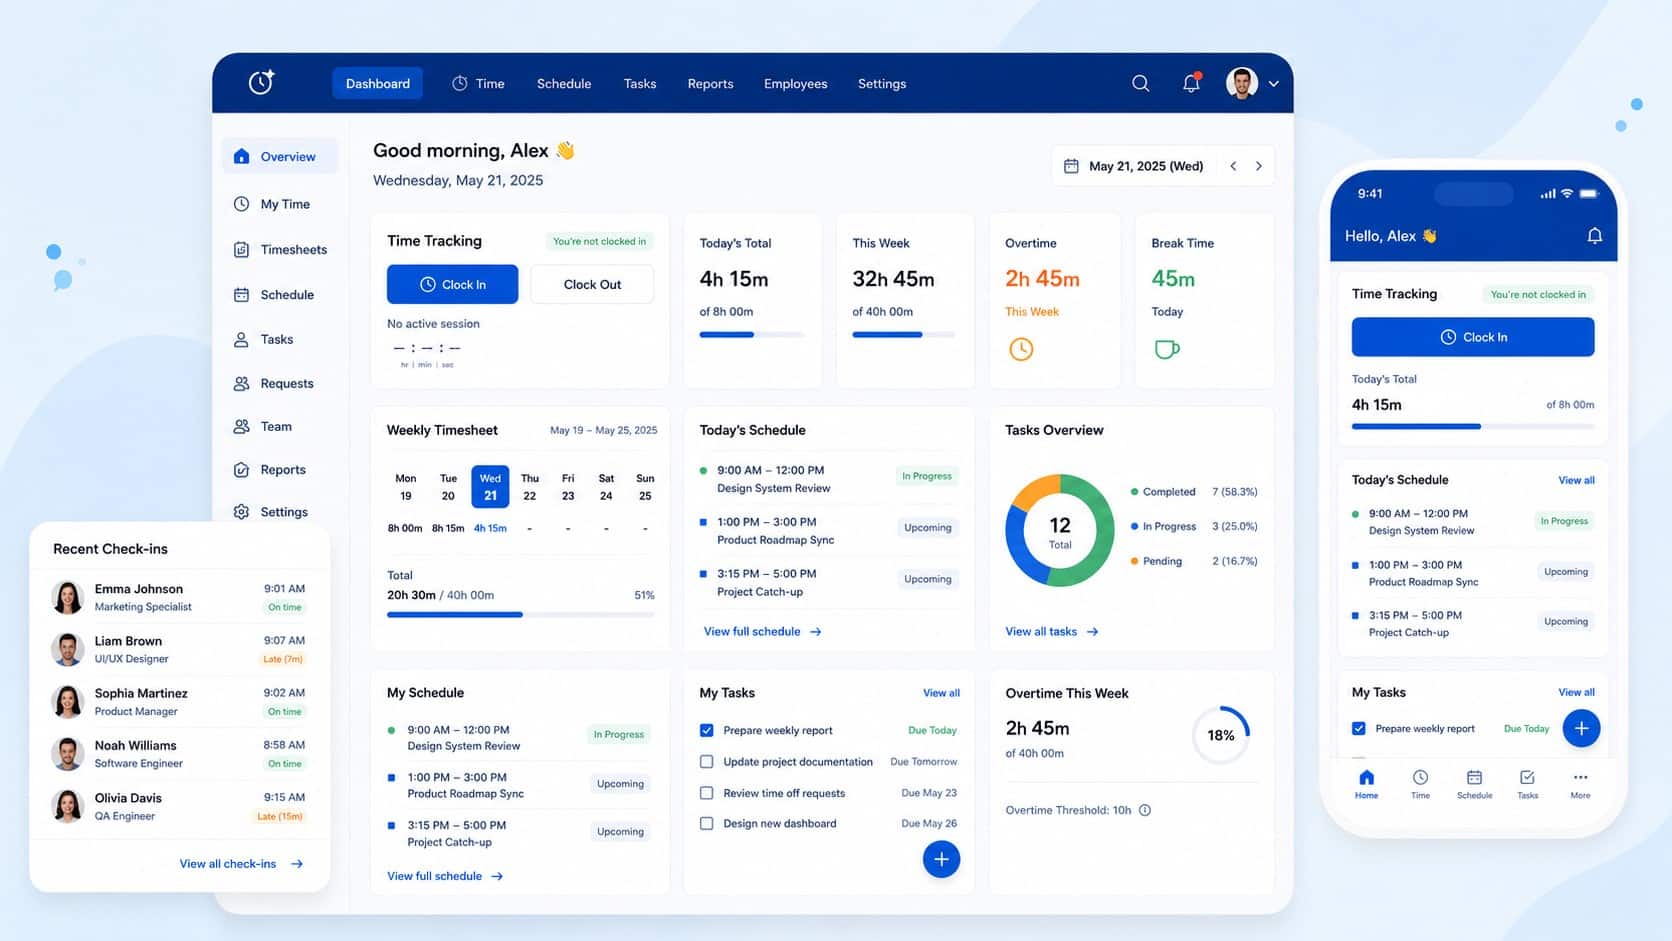Click the 18% overtime progress ring
Viewport: 1672px width, 941px height.
click(x=1221, y=735)
